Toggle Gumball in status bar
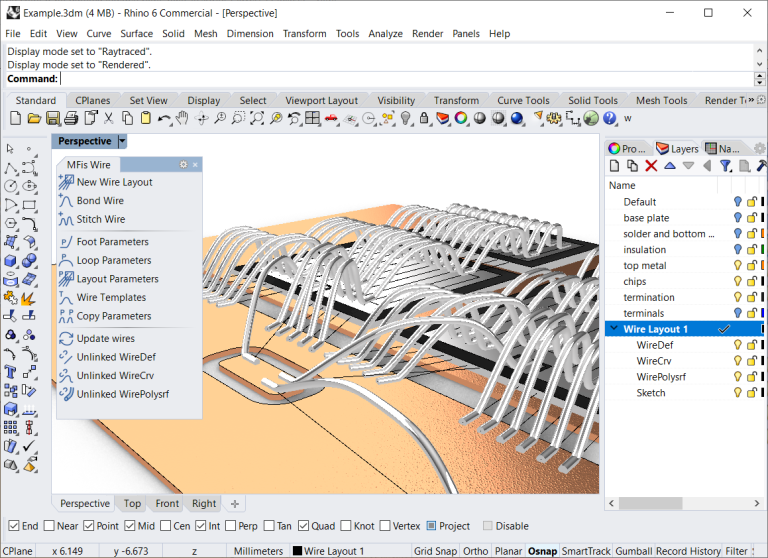This screenshot has height=558, width=768. point(634,551)
